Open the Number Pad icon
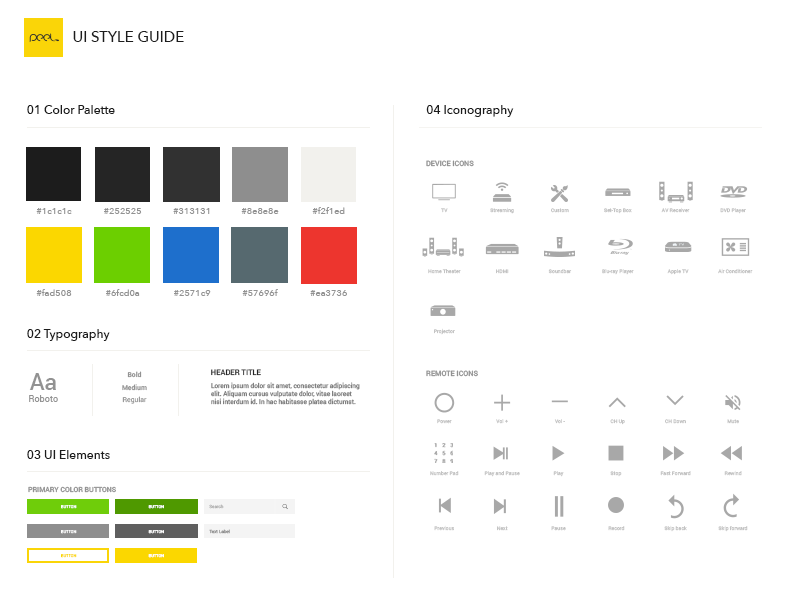 (444, 453)
